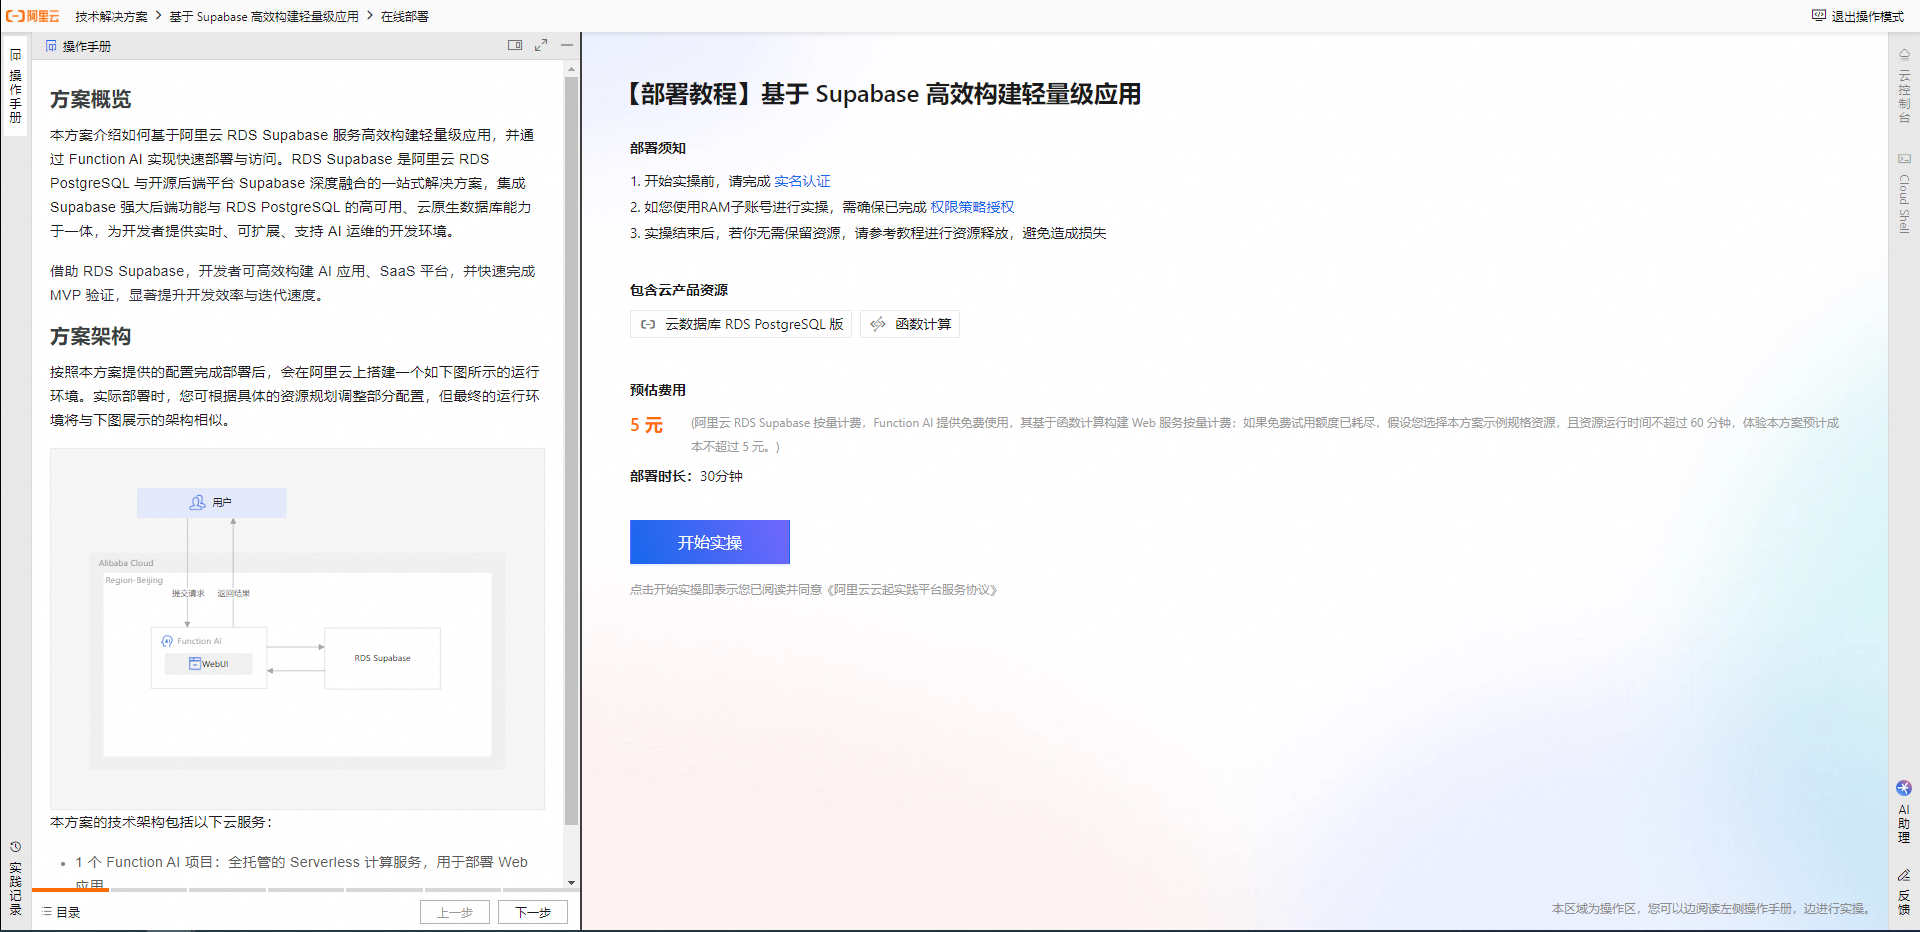The height and width of the screenshot is (932, 1920).
Task: Go to next step with 下一步
Action: click(x=533, y=912)
